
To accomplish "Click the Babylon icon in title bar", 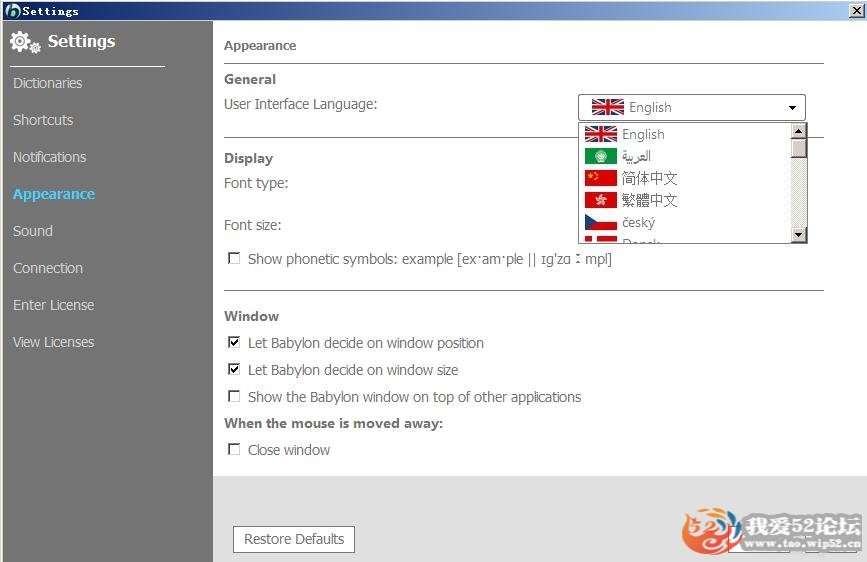I will point(12,11).
